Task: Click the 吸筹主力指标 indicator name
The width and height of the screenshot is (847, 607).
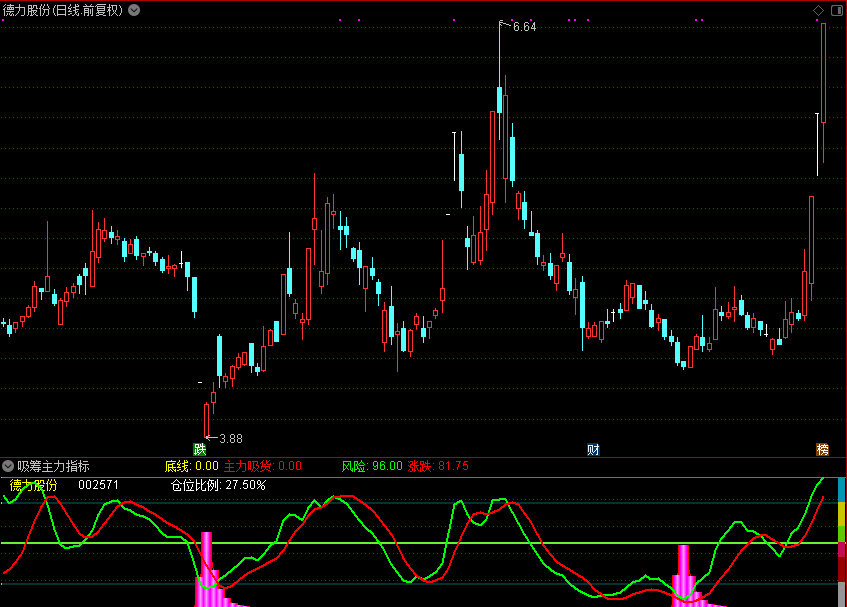Action: coord(53,466)
